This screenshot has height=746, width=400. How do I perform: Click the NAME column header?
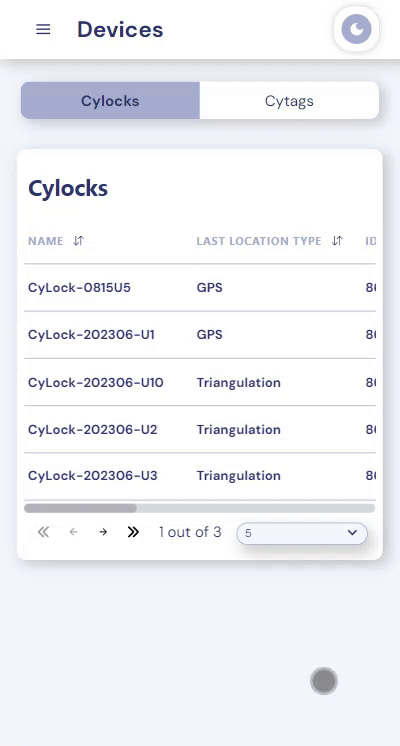click(x=46, y=241)
